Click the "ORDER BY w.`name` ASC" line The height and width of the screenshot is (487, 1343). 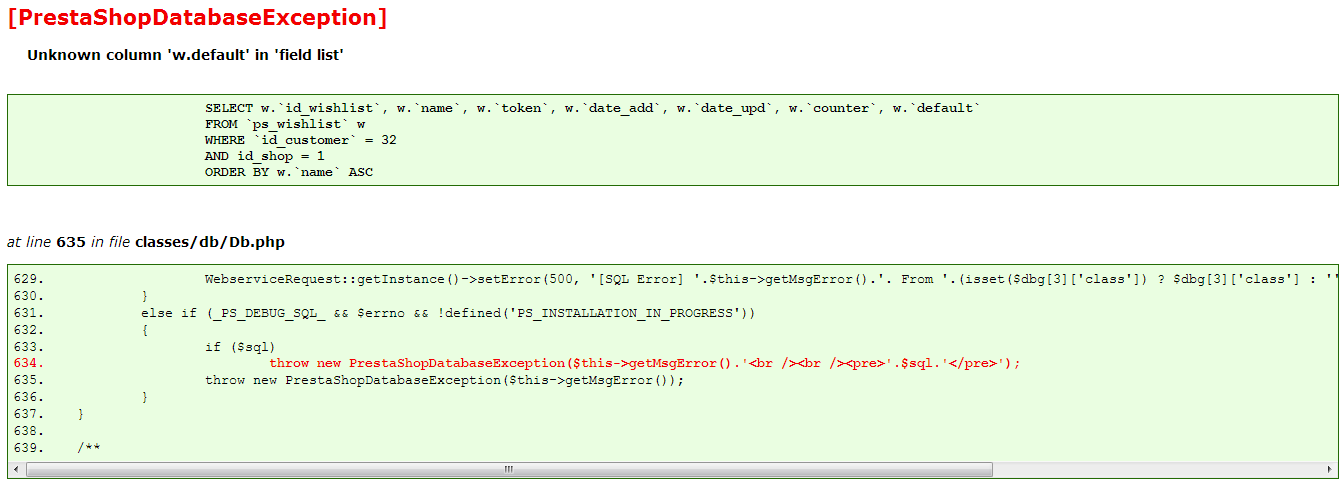coord(289,172)
